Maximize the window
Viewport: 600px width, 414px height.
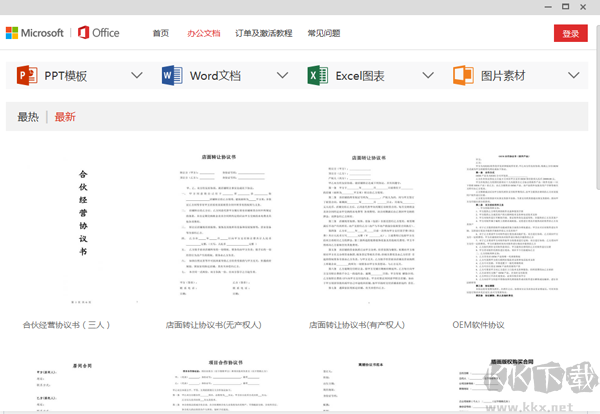click(x=566, y=7)
